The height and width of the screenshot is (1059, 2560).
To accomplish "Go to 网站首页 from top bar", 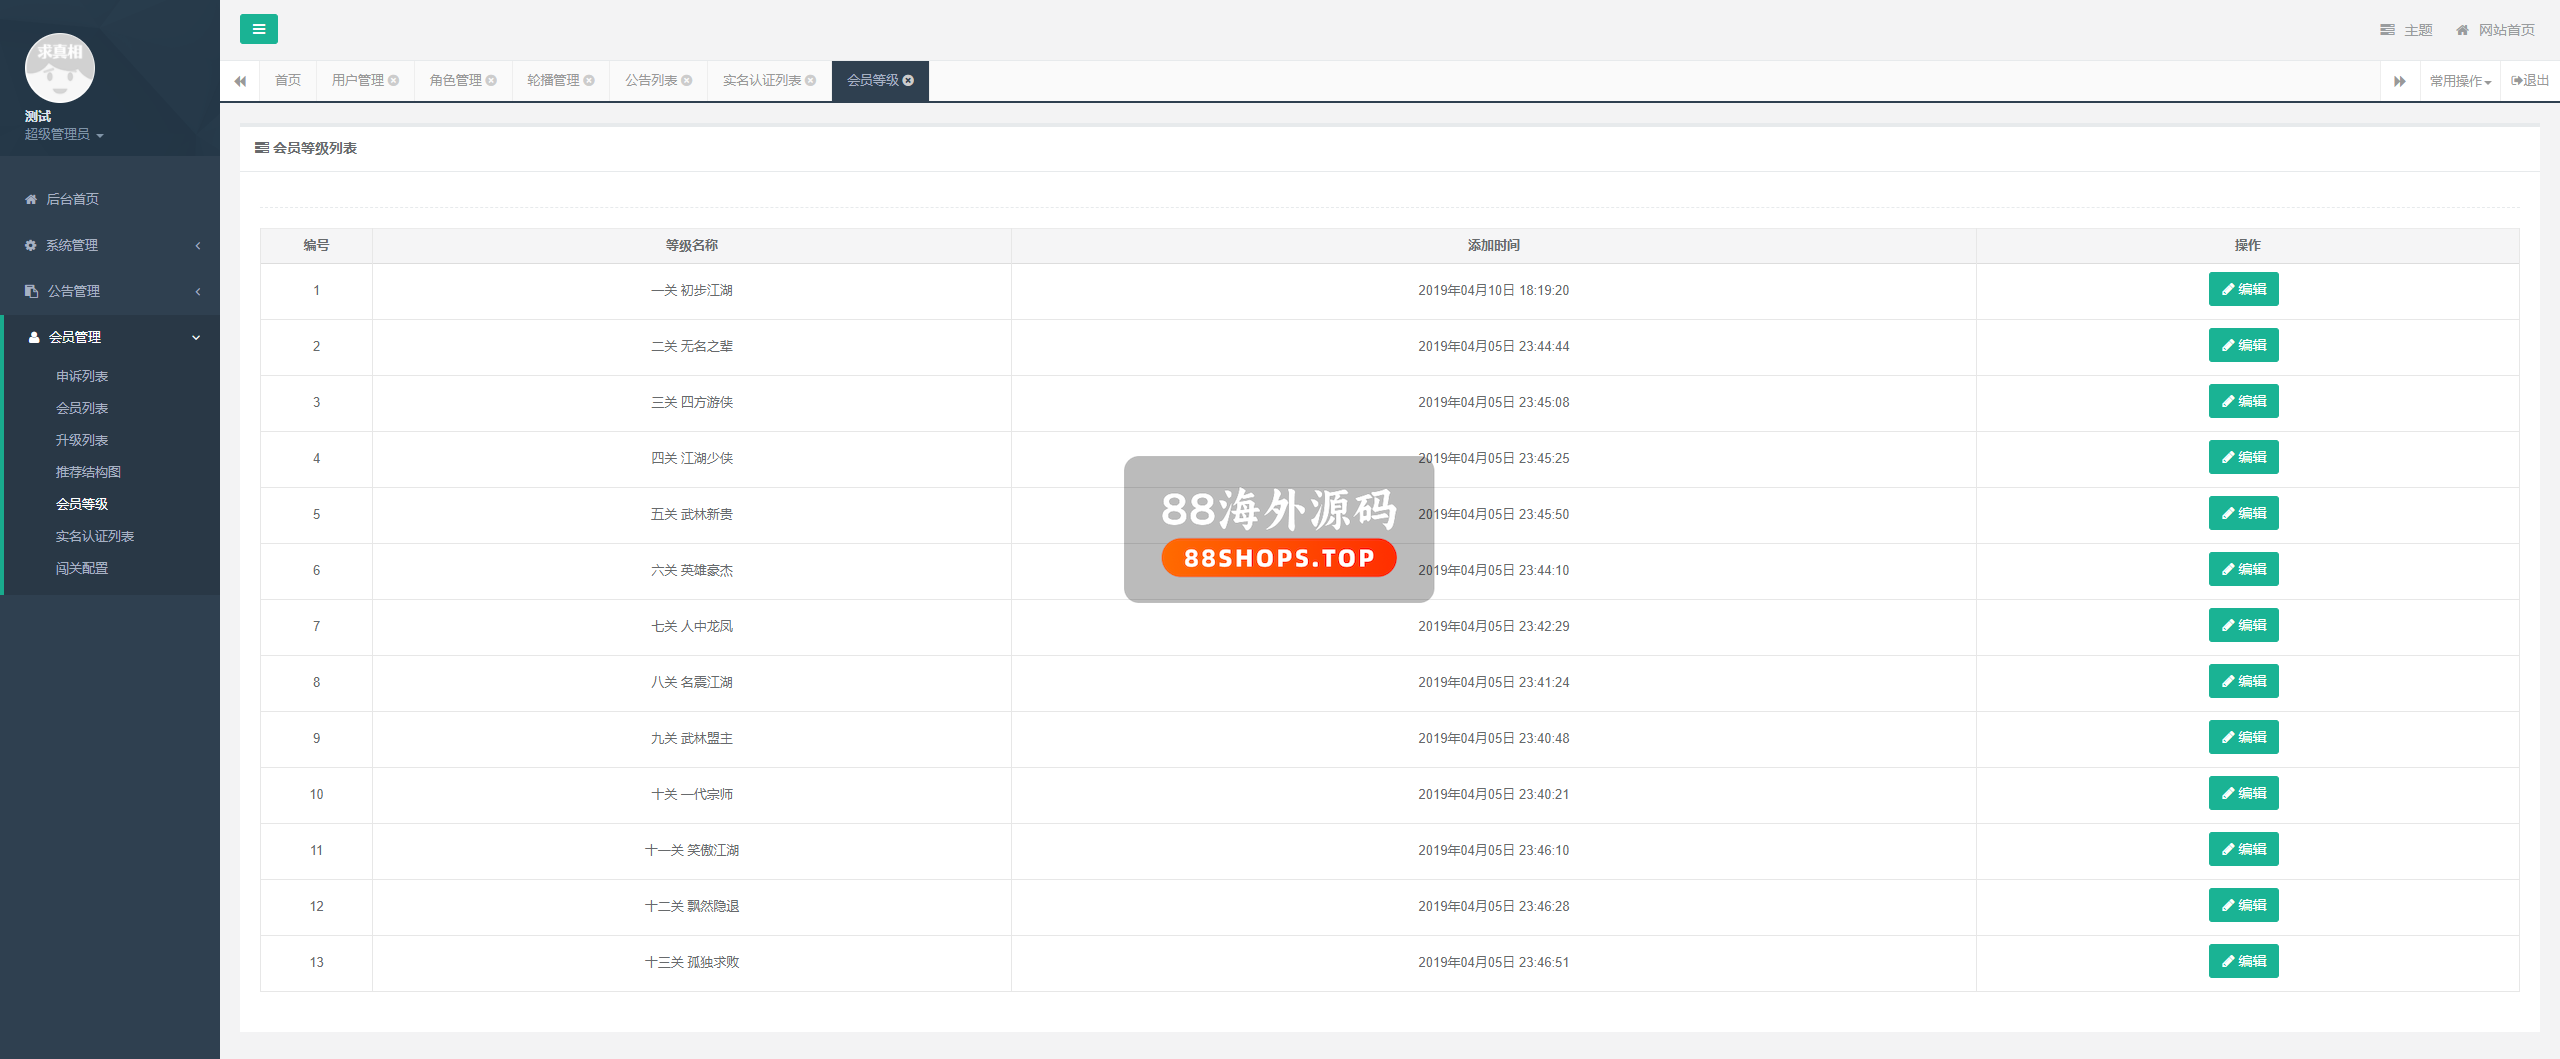I will (2495, 30).
